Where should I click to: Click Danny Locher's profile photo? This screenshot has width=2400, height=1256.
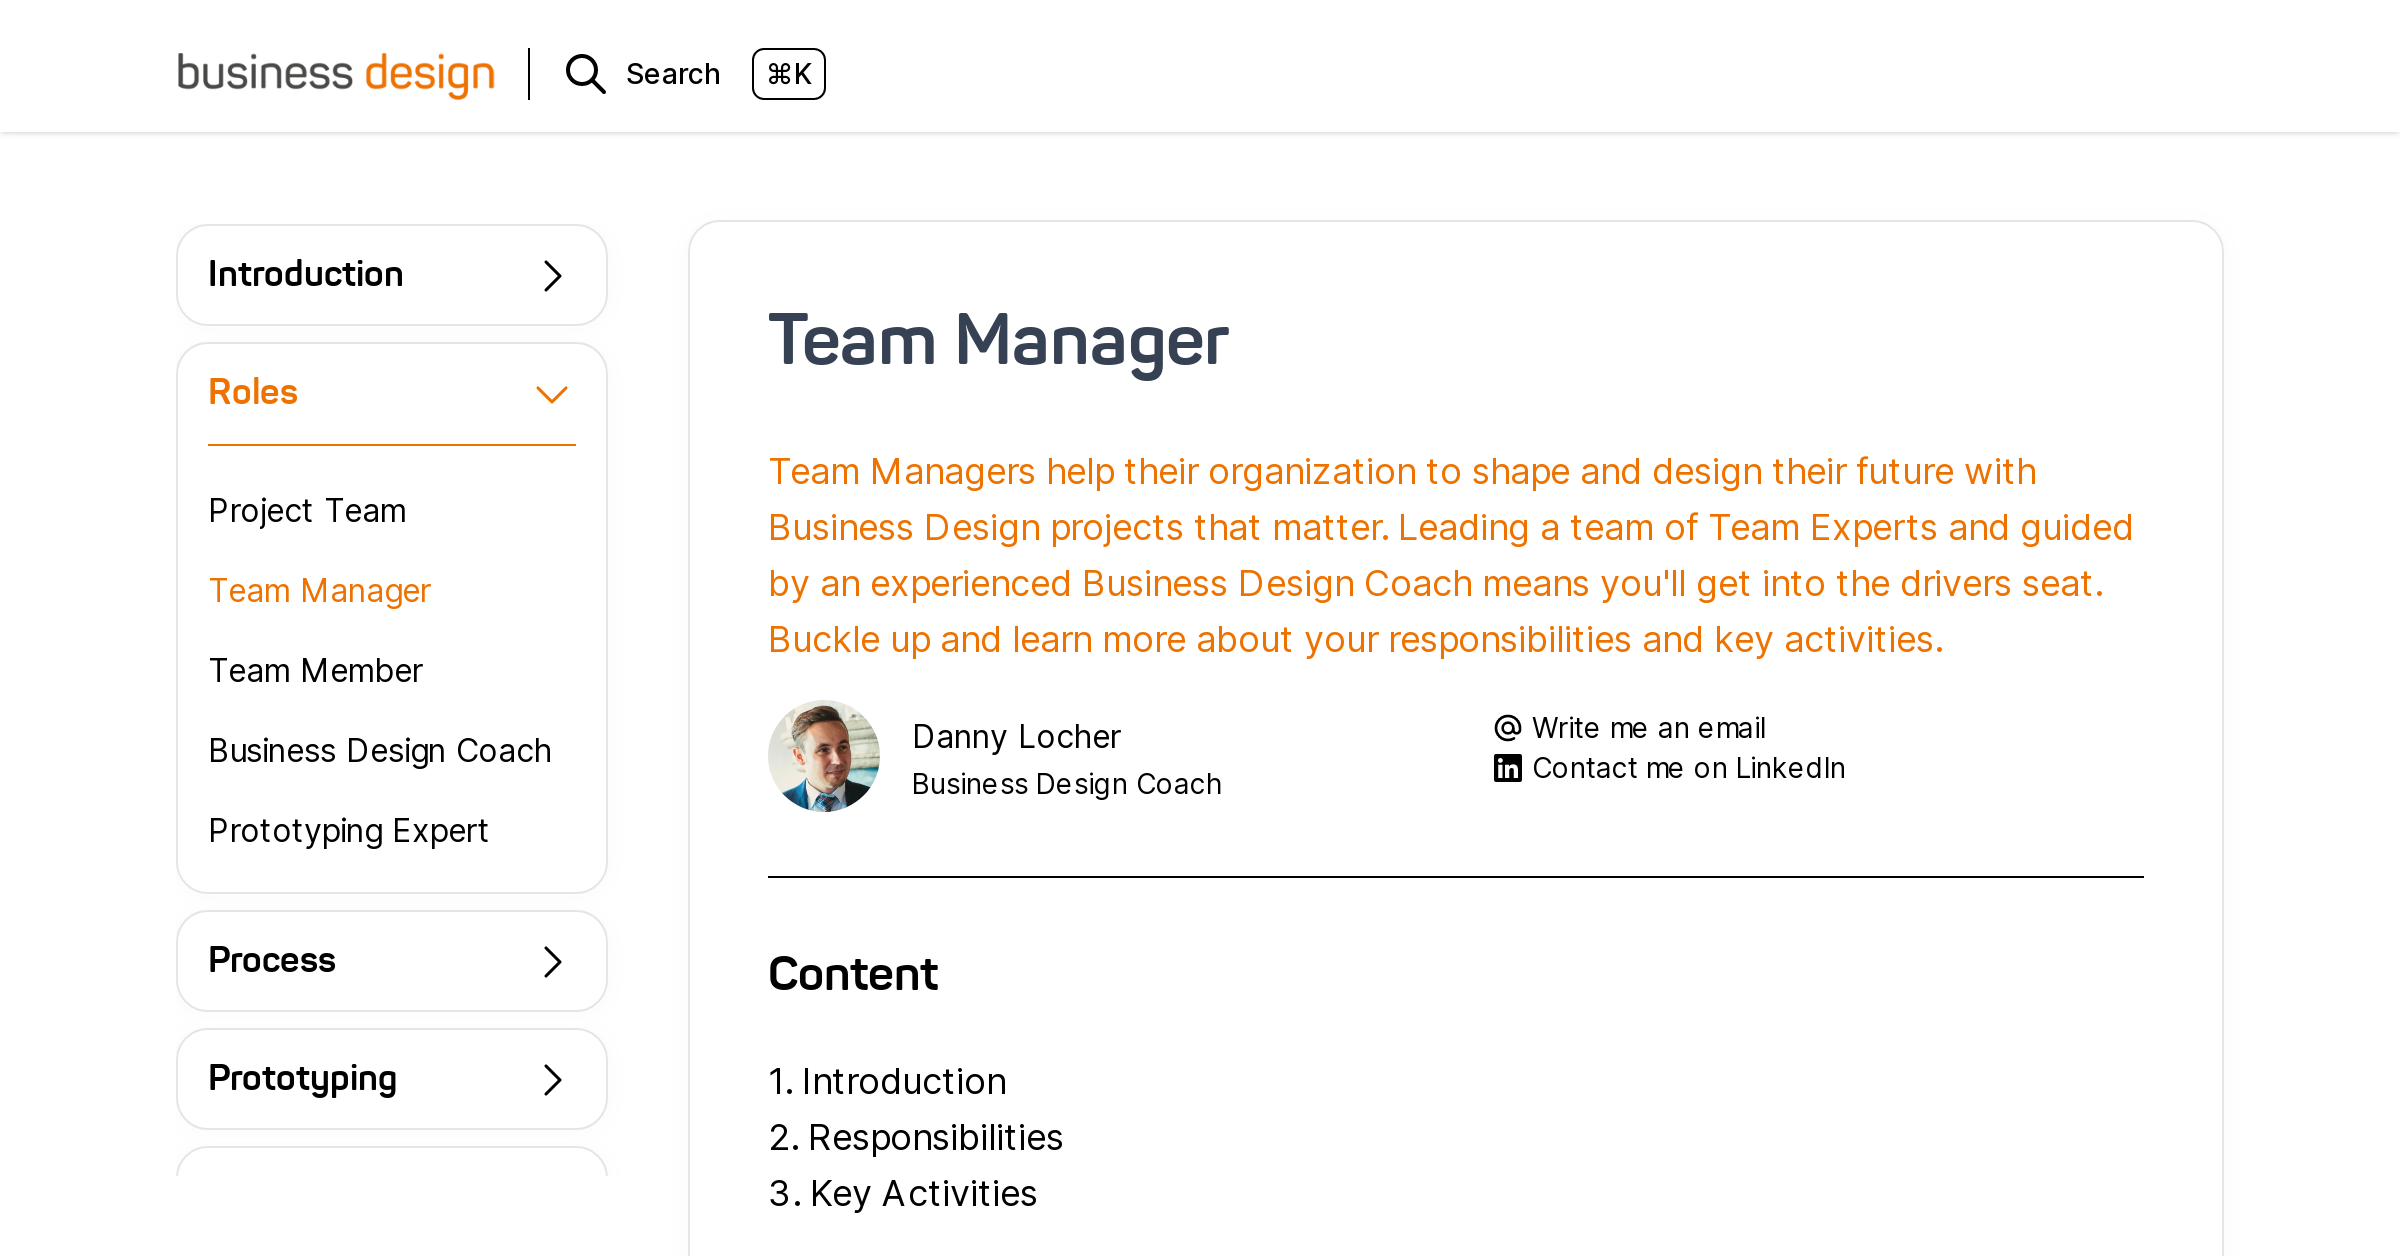coord(824,756)
